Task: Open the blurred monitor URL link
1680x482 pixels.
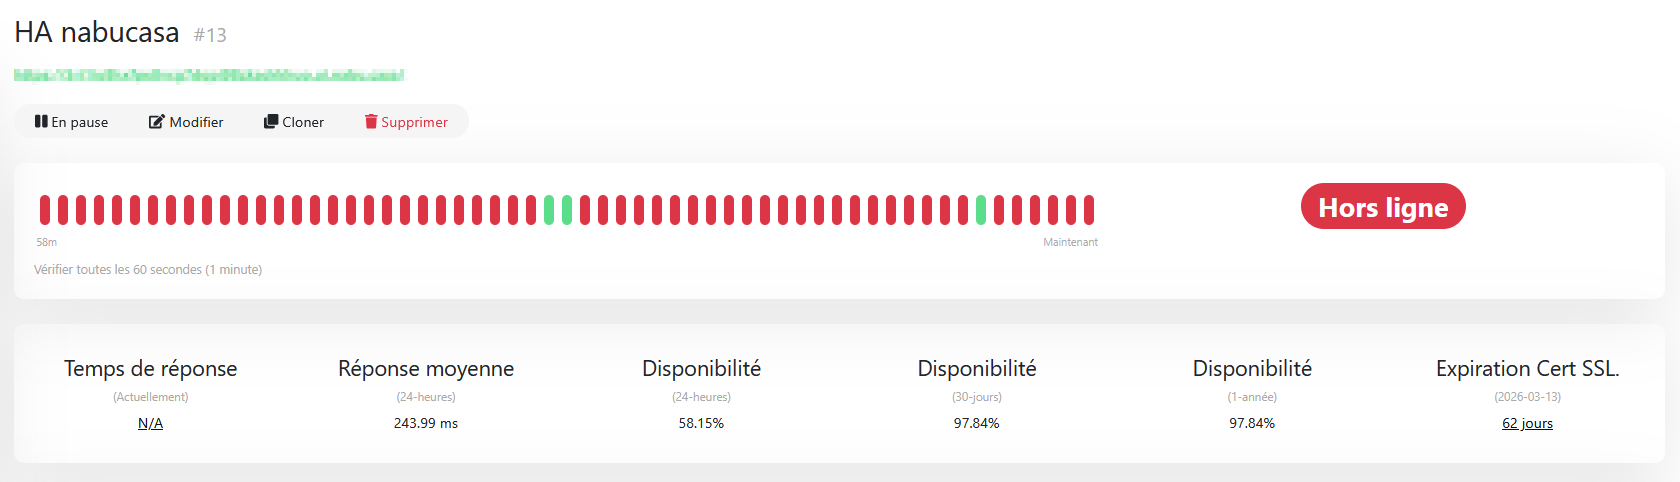Action: [209, 76]
